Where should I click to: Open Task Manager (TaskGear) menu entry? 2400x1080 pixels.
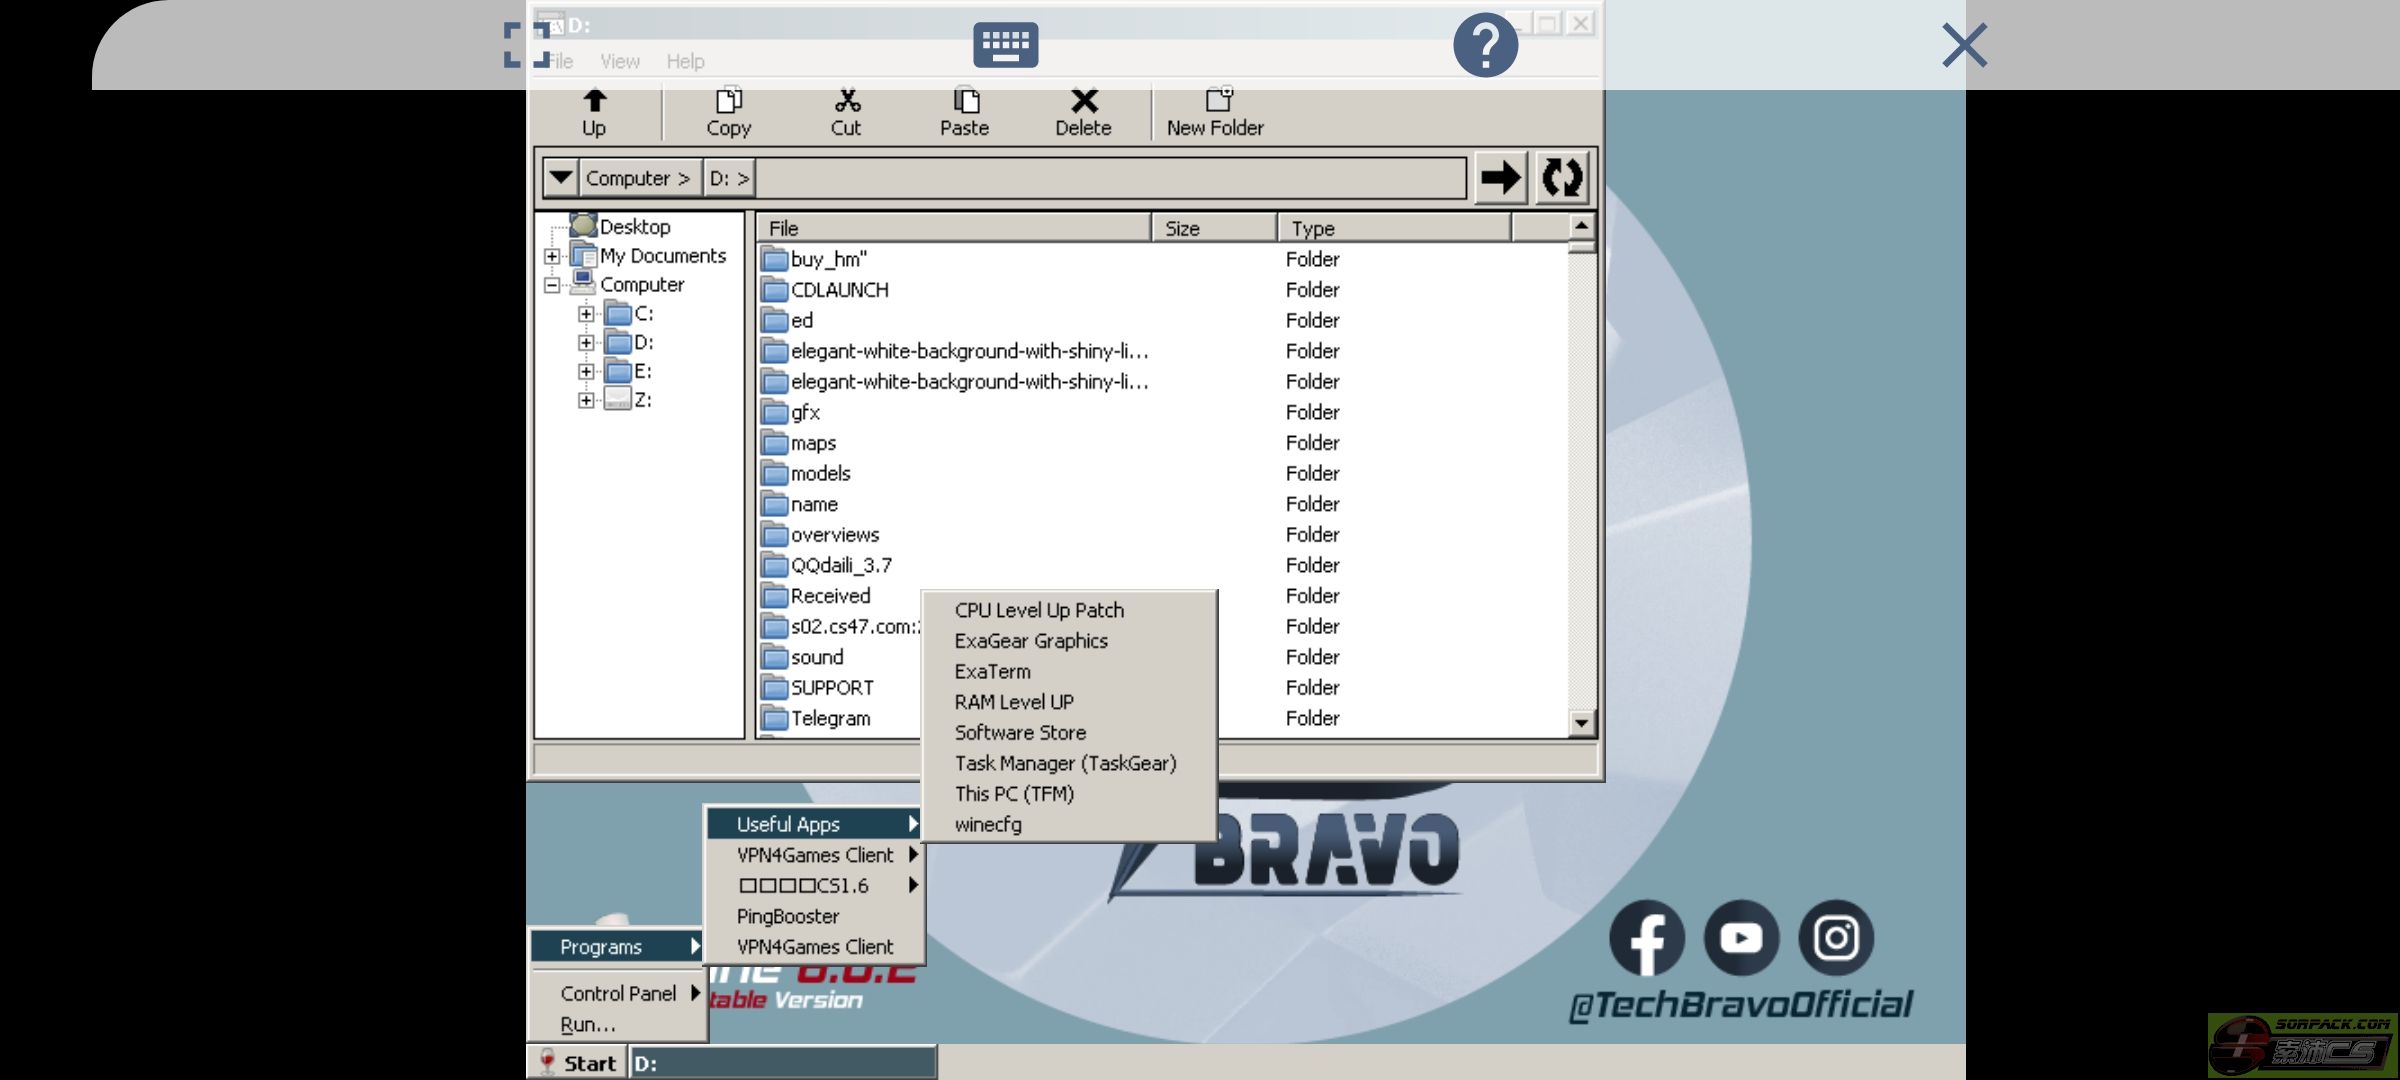pyautogui.click(x=1065, y=763)
